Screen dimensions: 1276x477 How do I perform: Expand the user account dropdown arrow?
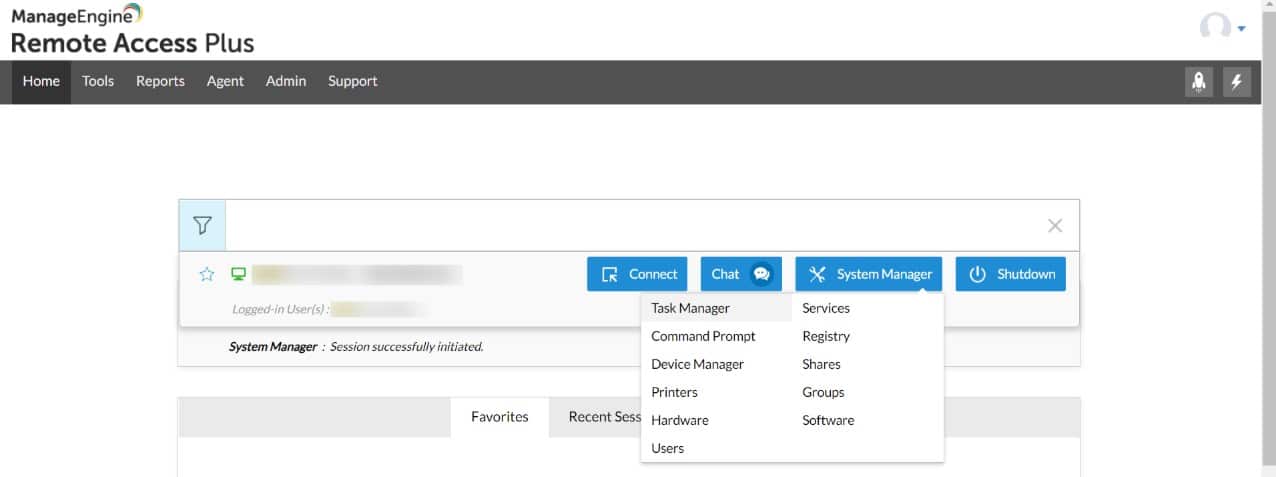(x=1241, y=29)
